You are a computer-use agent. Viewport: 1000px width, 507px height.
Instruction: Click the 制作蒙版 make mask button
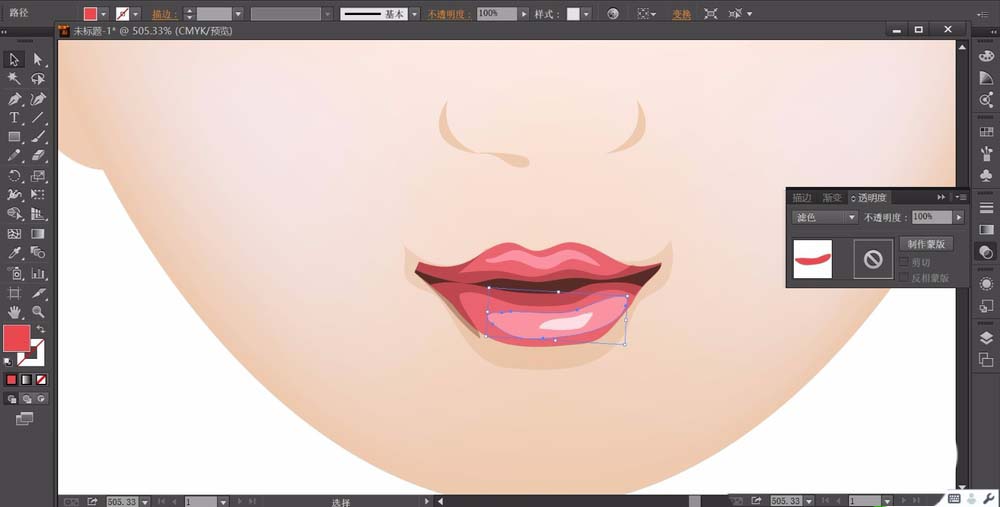pos(926,244)
